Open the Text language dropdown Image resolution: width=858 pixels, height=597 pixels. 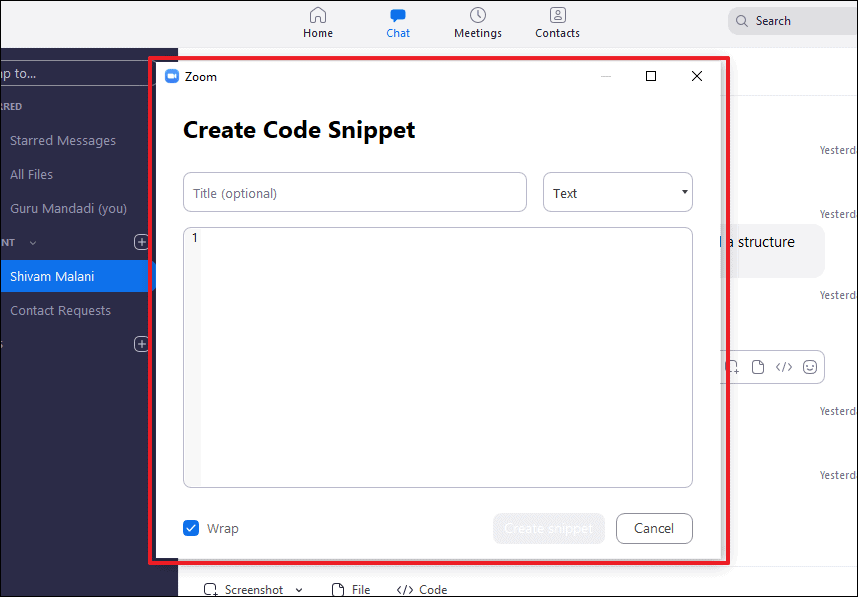tap(618, 192)
